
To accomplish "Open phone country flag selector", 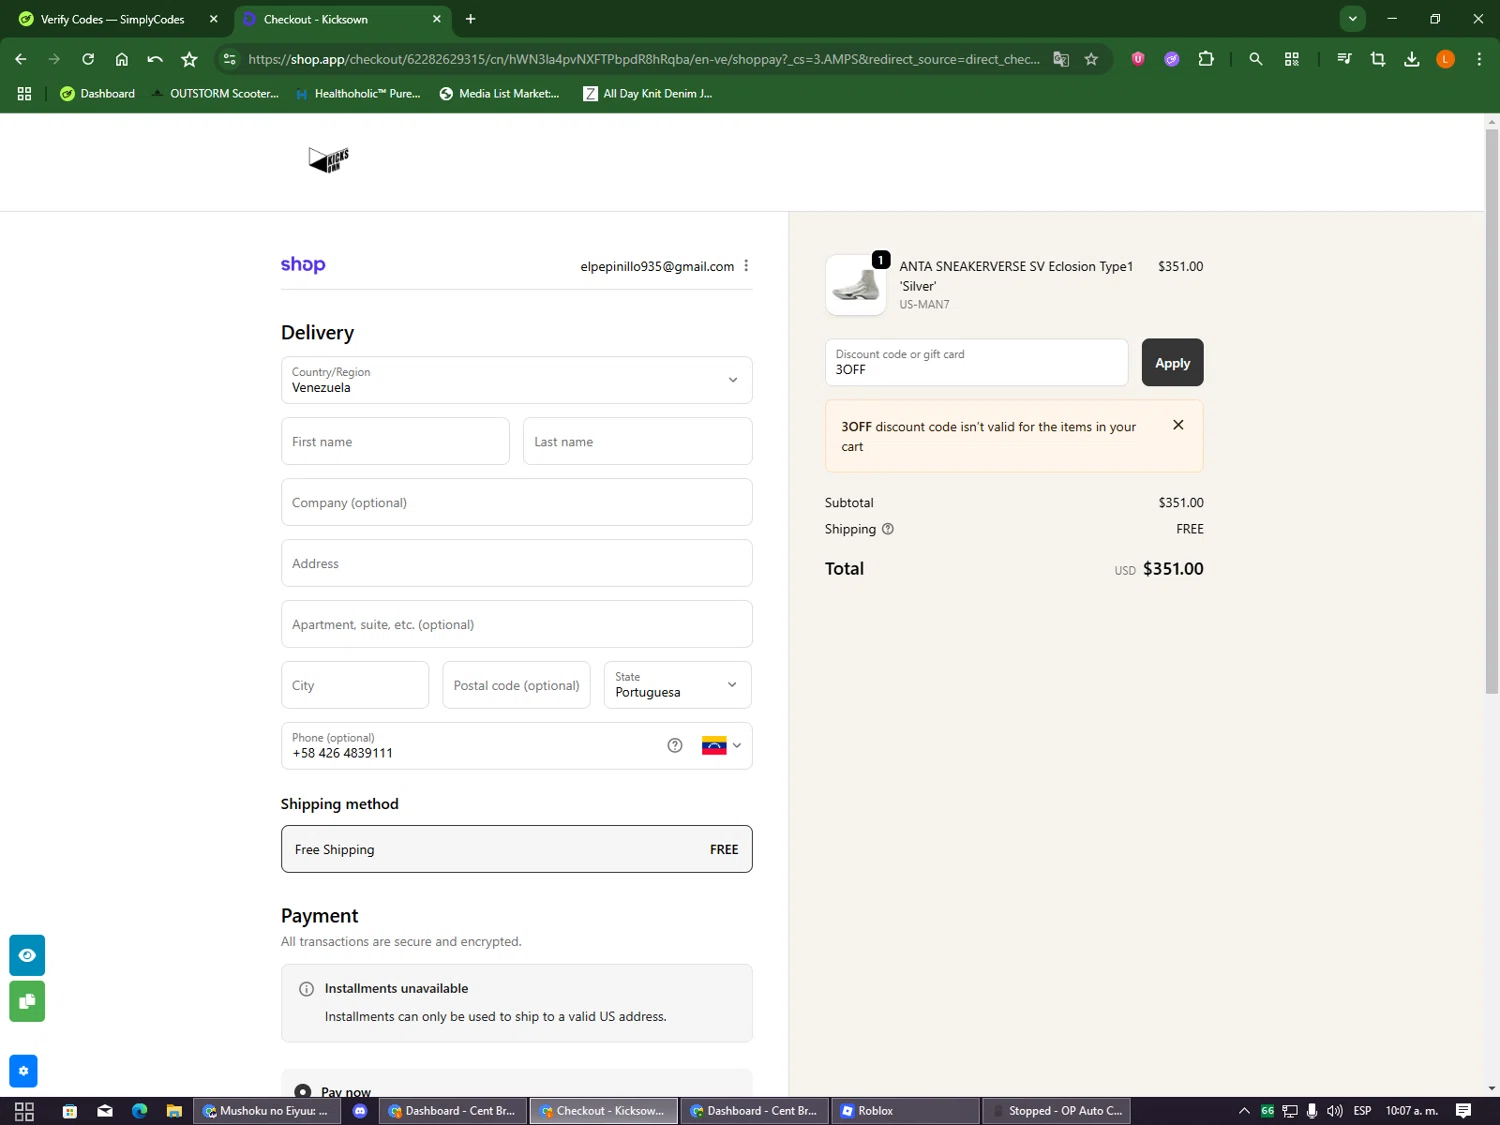I will click(721, 745).
